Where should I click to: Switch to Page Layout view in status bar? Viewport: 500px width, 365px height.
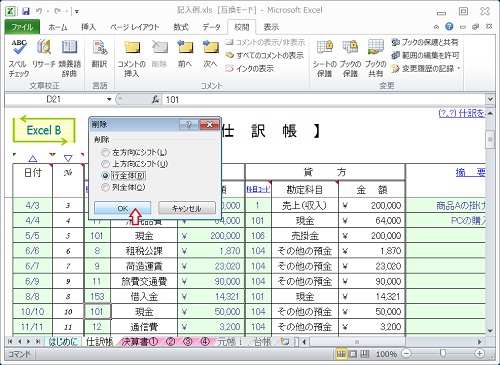click(353, 354)
